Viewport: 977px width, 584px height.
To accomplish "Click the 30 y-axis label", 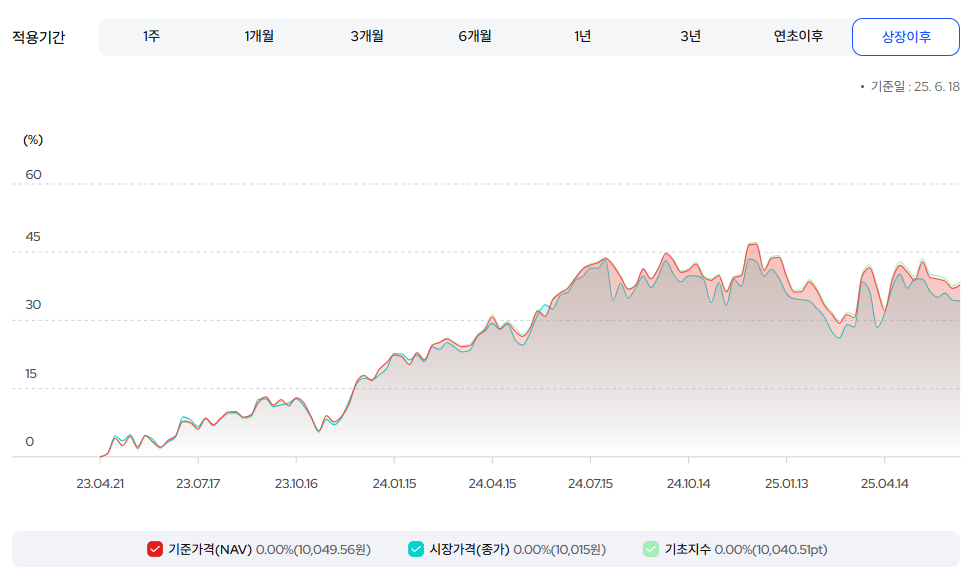I will [x=33, y=305].
